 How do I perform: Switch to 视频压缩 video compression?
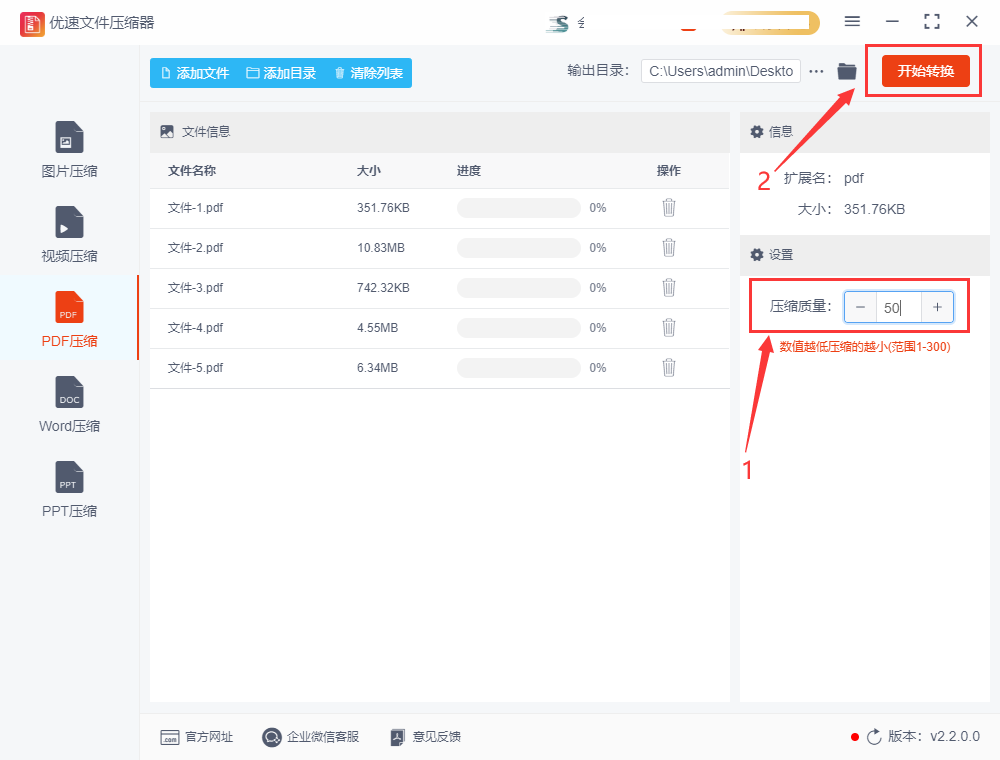69,235
